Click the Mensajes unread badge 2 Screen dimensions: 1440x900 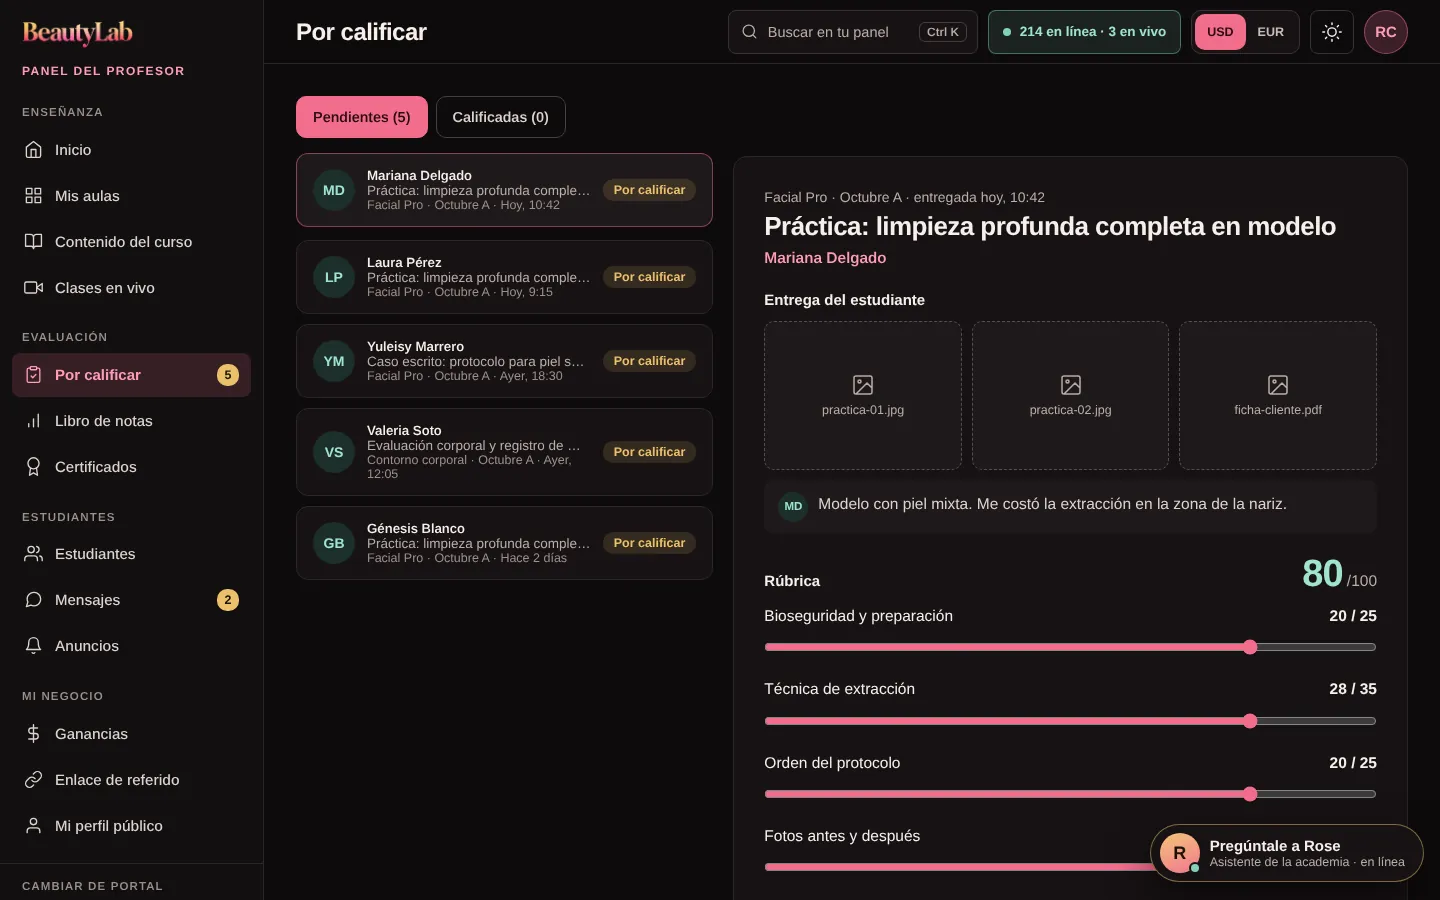click(x=228, y=600)
